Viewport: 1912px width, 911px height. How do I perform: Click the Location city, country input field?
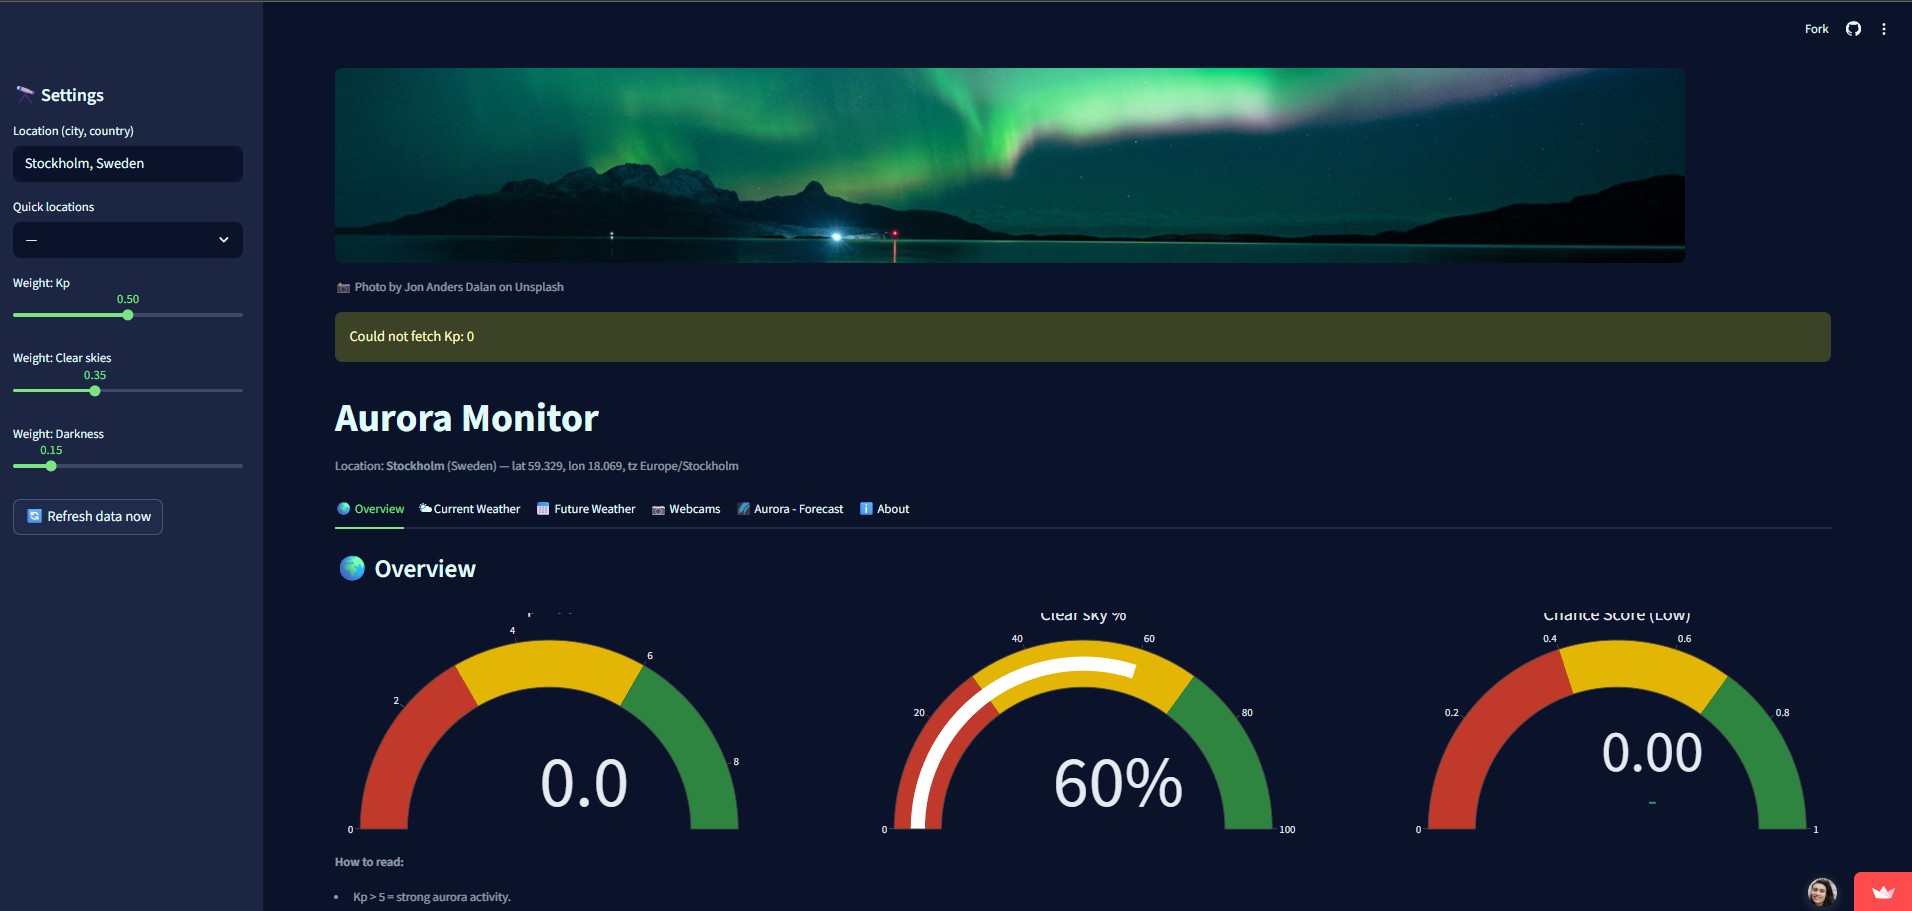(128, 164)
